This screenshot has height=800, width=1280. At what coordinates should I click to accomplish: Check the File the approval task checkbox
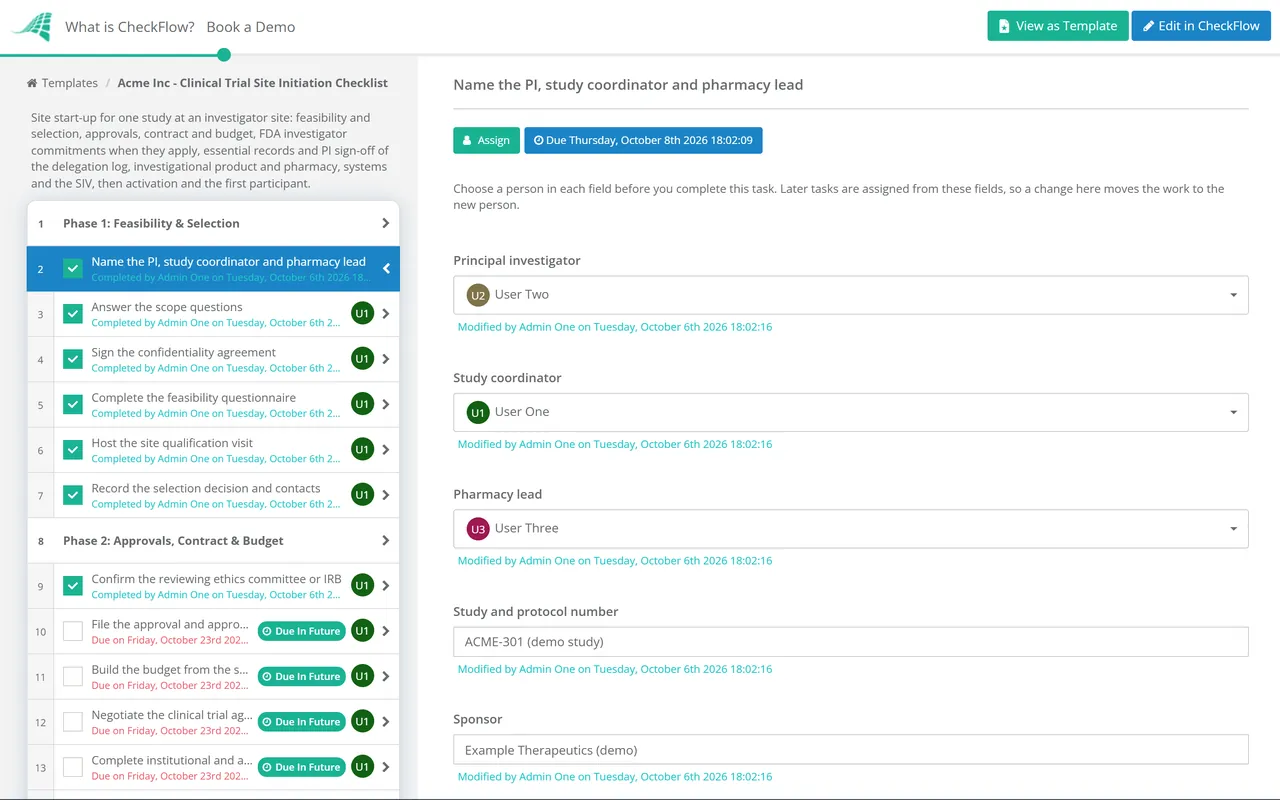pos(73,631)
